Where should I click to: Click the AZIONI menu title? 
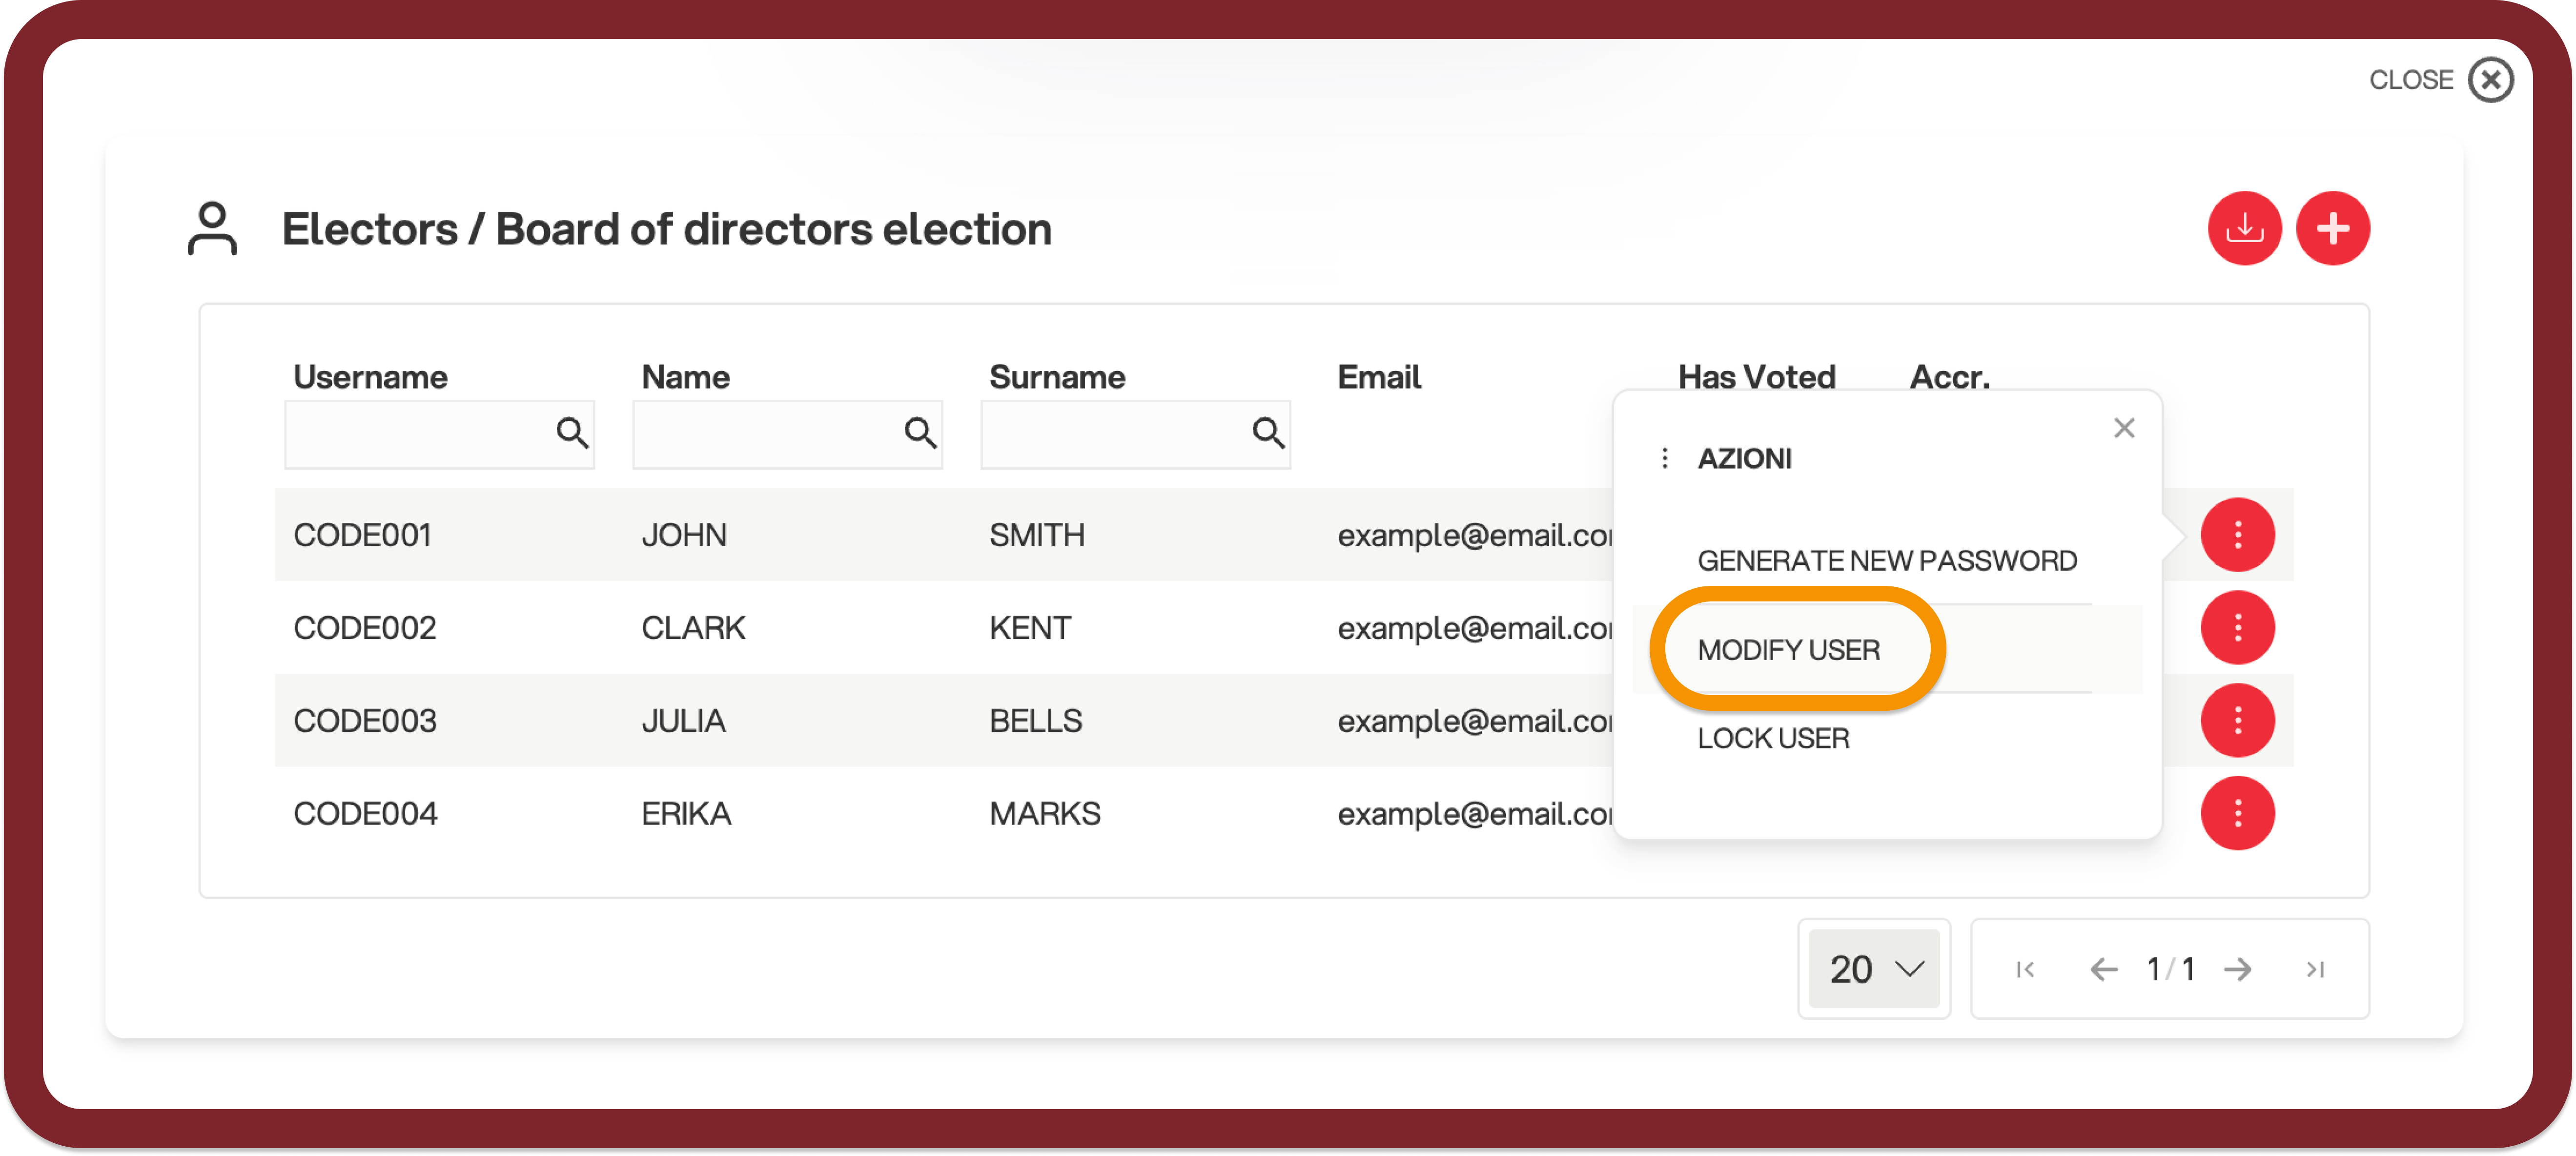click(1744, 459)
